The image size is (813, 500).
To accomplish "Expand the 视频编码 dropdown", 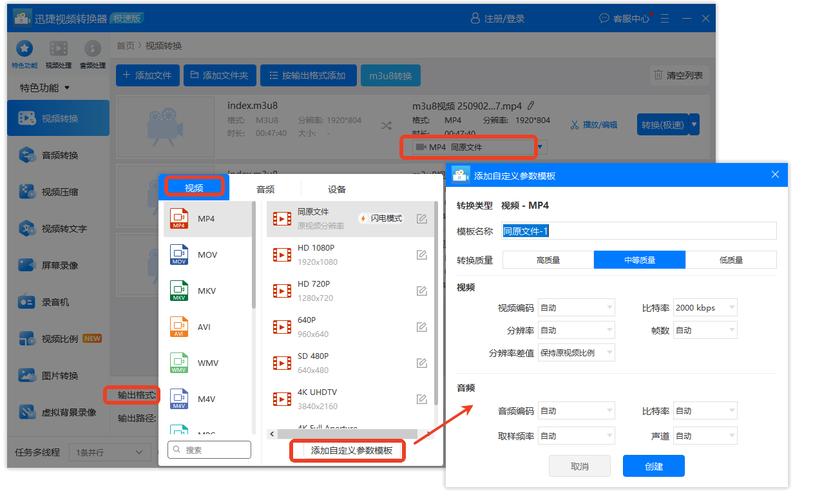I will (576, 308).
